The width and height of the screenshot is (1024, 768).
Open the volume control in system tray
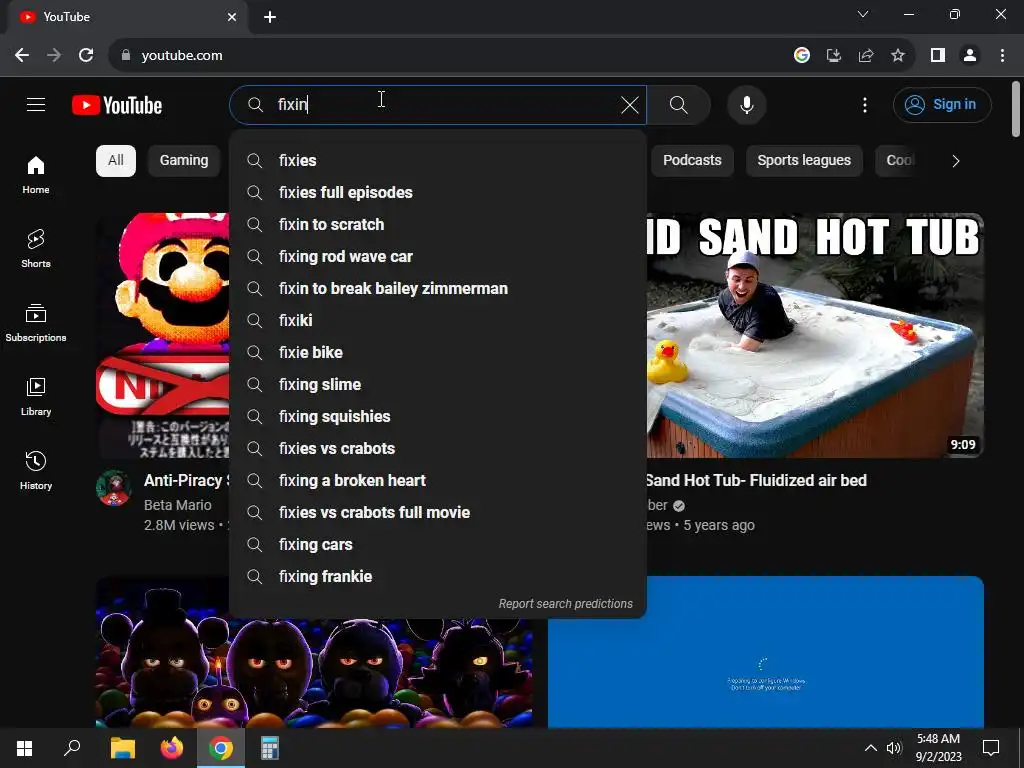[894, 748]
